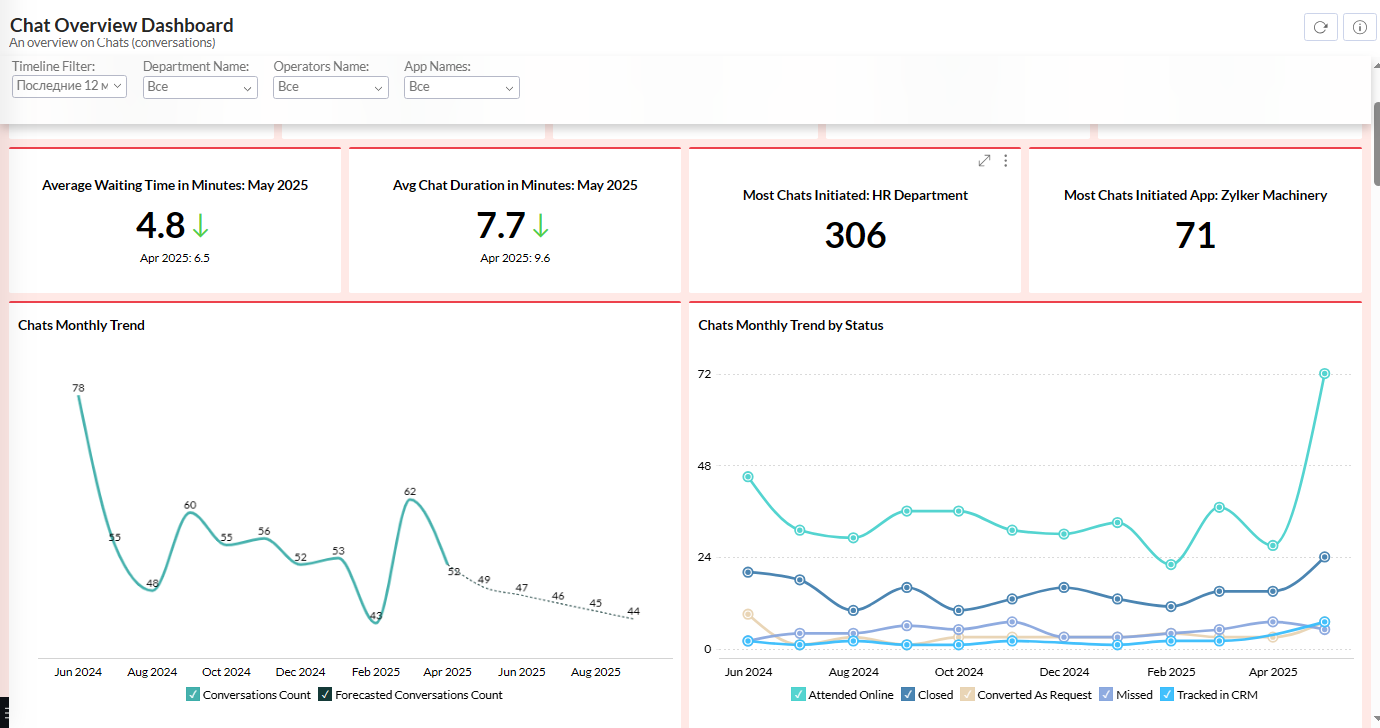The image size is (1380, 728).
Task: Toggle the Closed series legend checkbox
Action: tap(908, 695)
